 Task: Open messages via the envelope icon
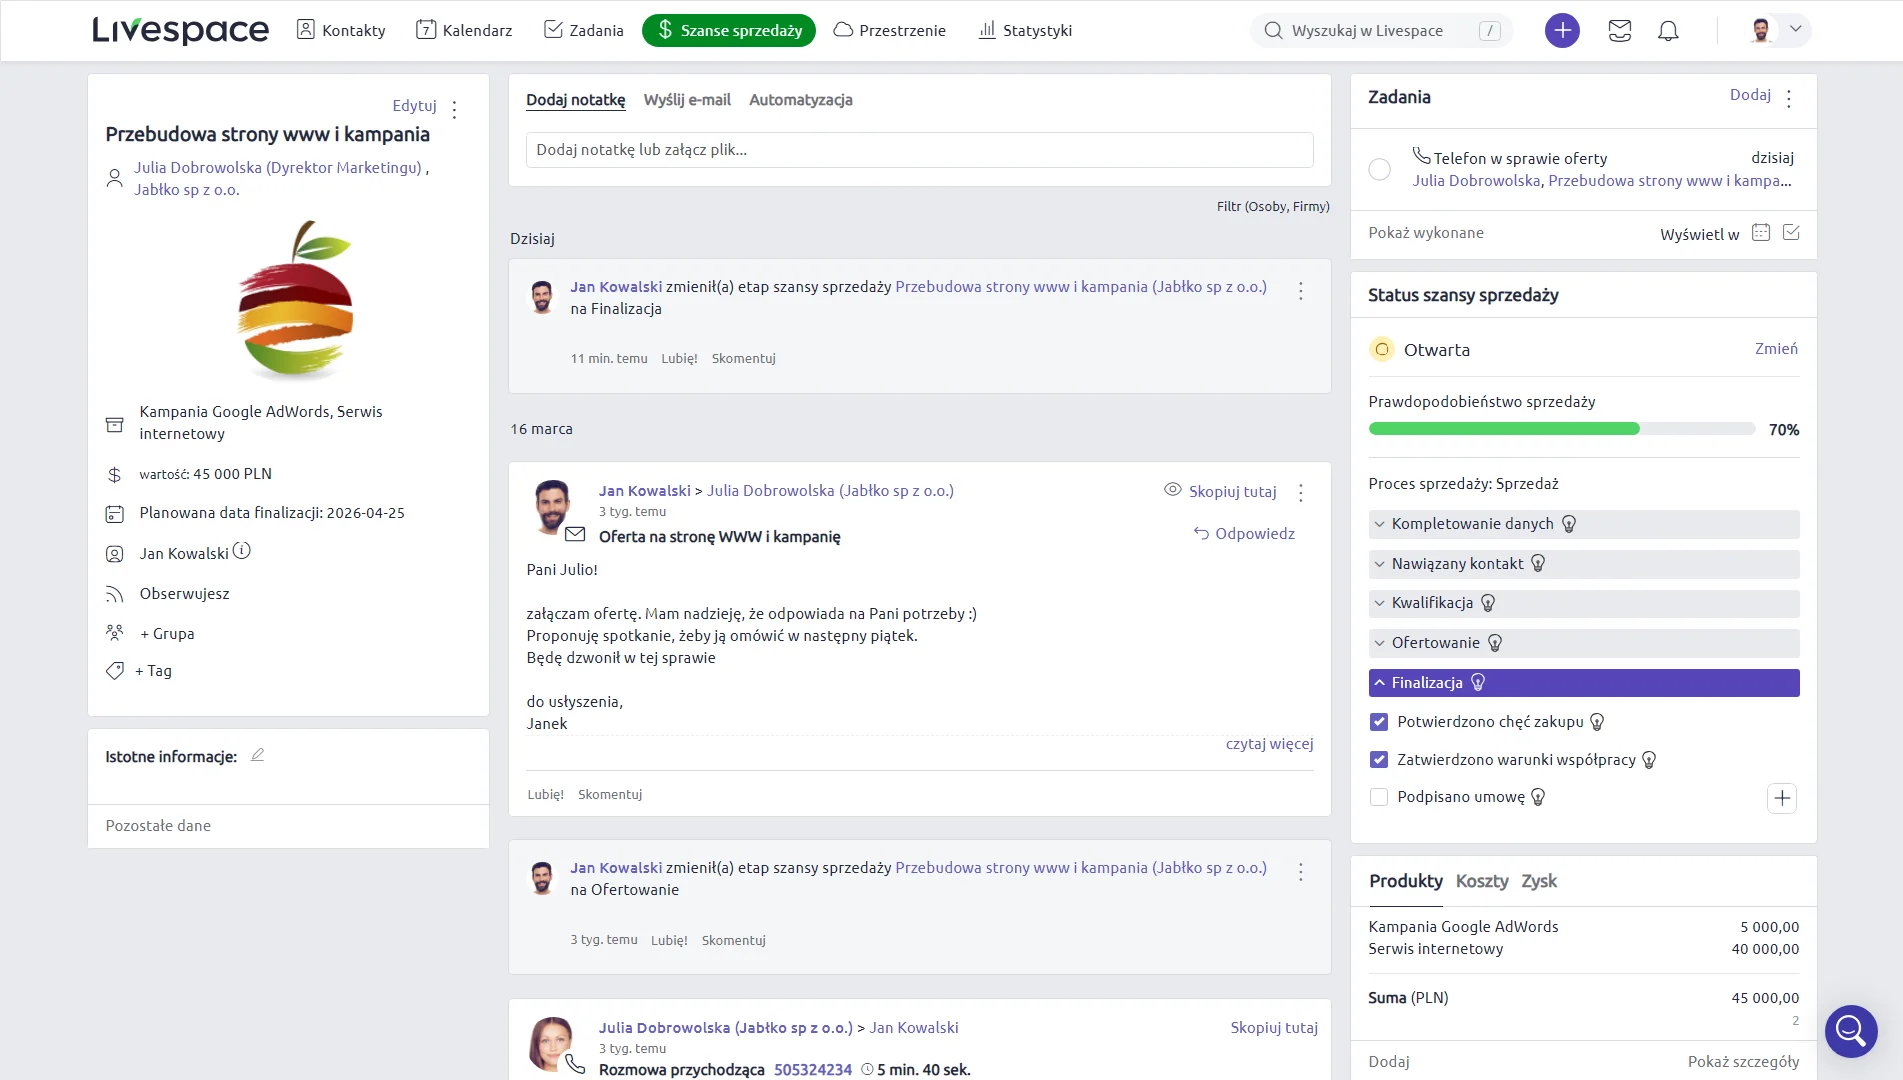pos(1620,31)
